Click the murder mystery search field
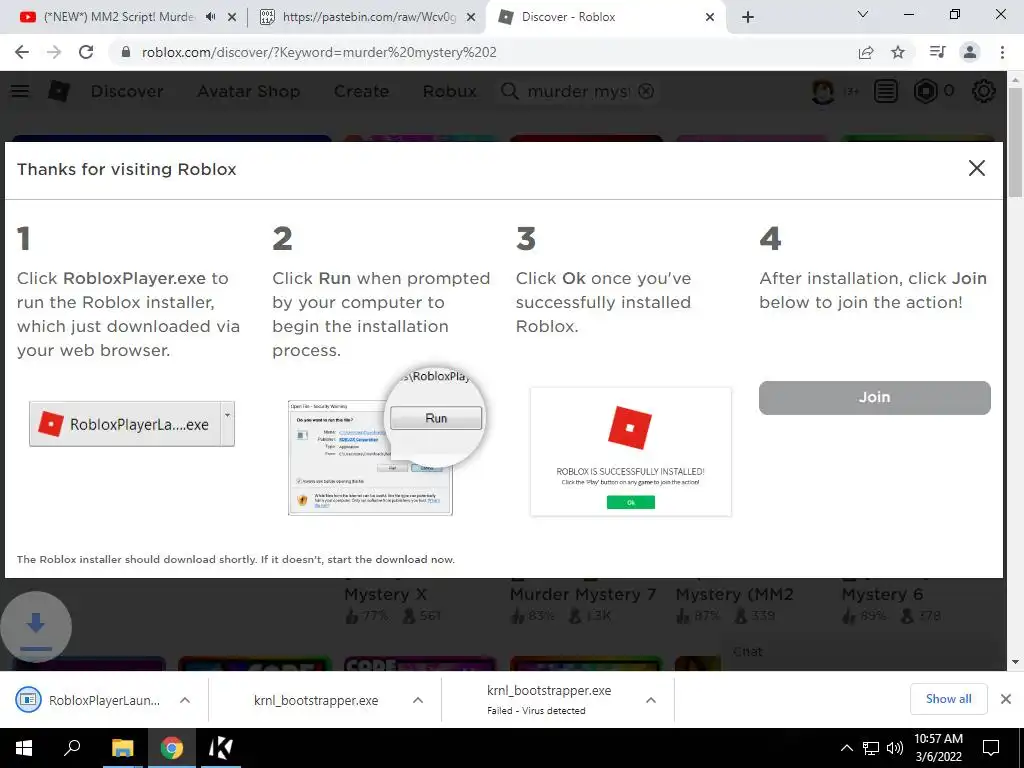Image resolution: width=1024 pixels, height=768 pixels. [578, 91]
